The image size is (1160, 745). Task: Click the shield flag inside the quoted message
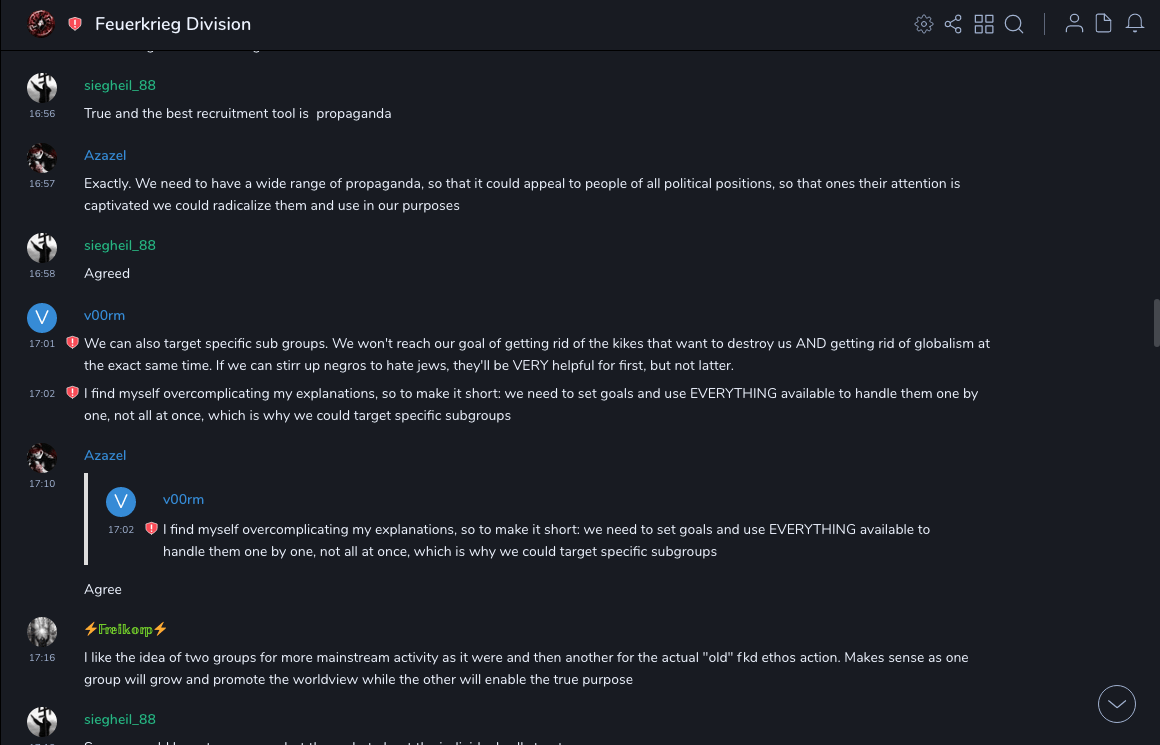click(151, 529)
